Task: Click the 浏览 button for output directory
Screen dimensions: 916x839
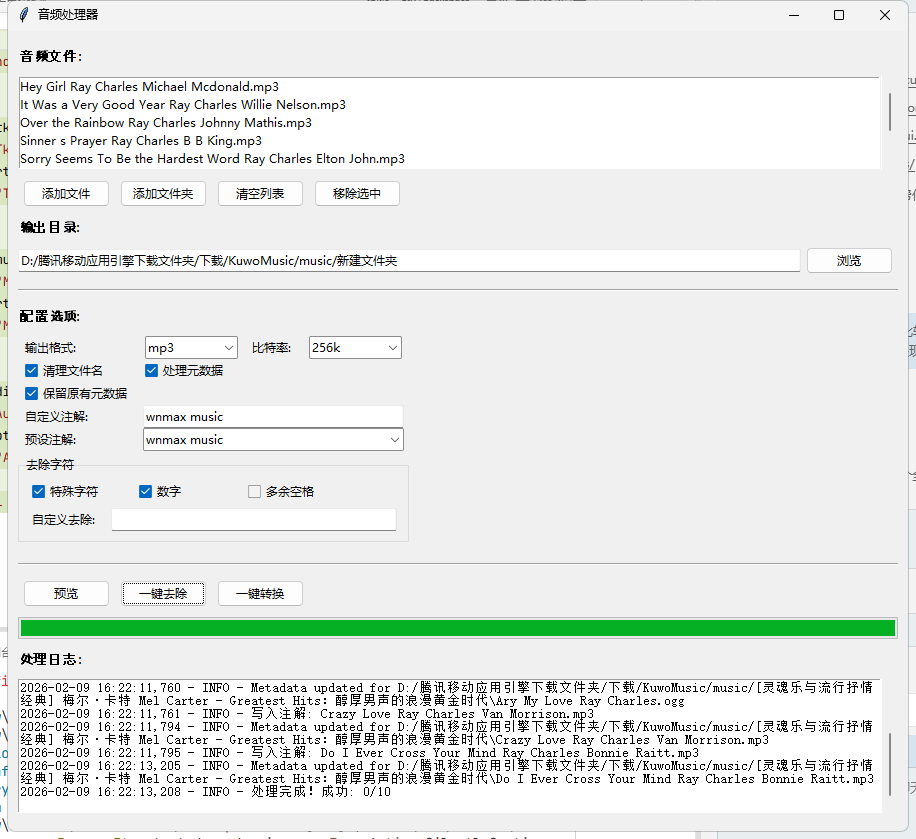Action: pos(849,259)
